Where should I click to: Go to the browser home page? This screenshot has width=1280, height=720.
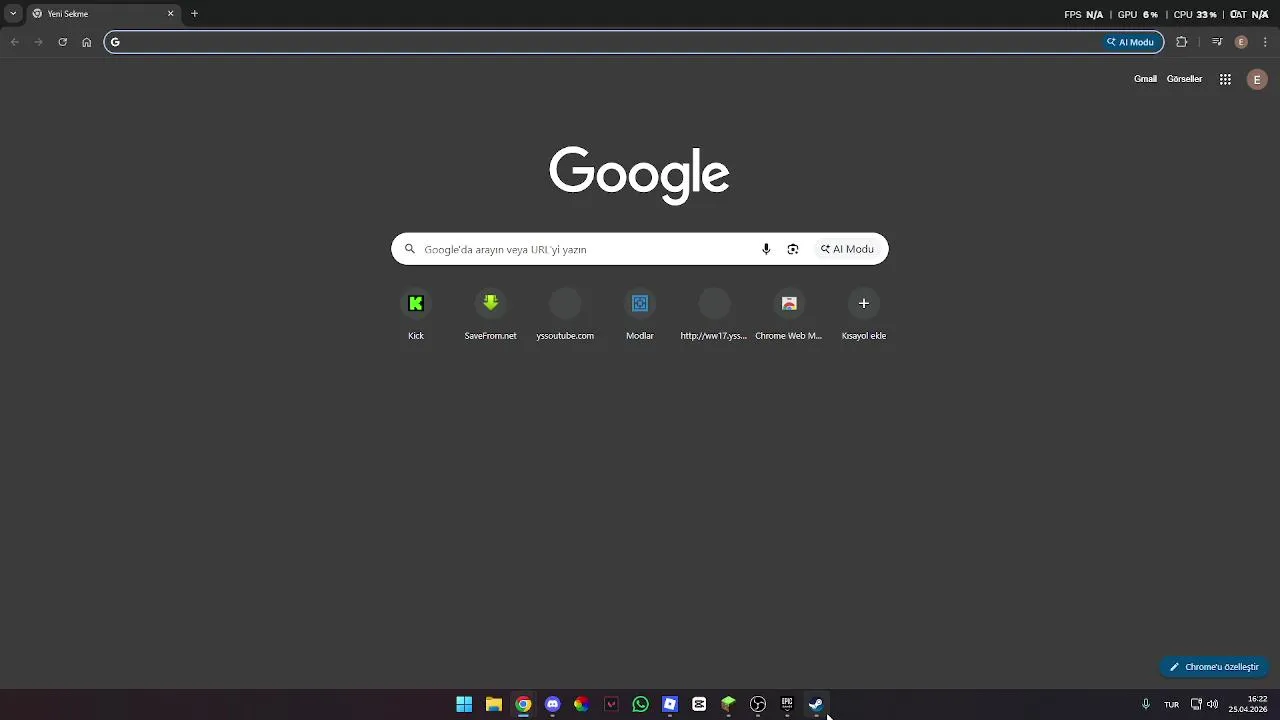[x=86, y=42]
